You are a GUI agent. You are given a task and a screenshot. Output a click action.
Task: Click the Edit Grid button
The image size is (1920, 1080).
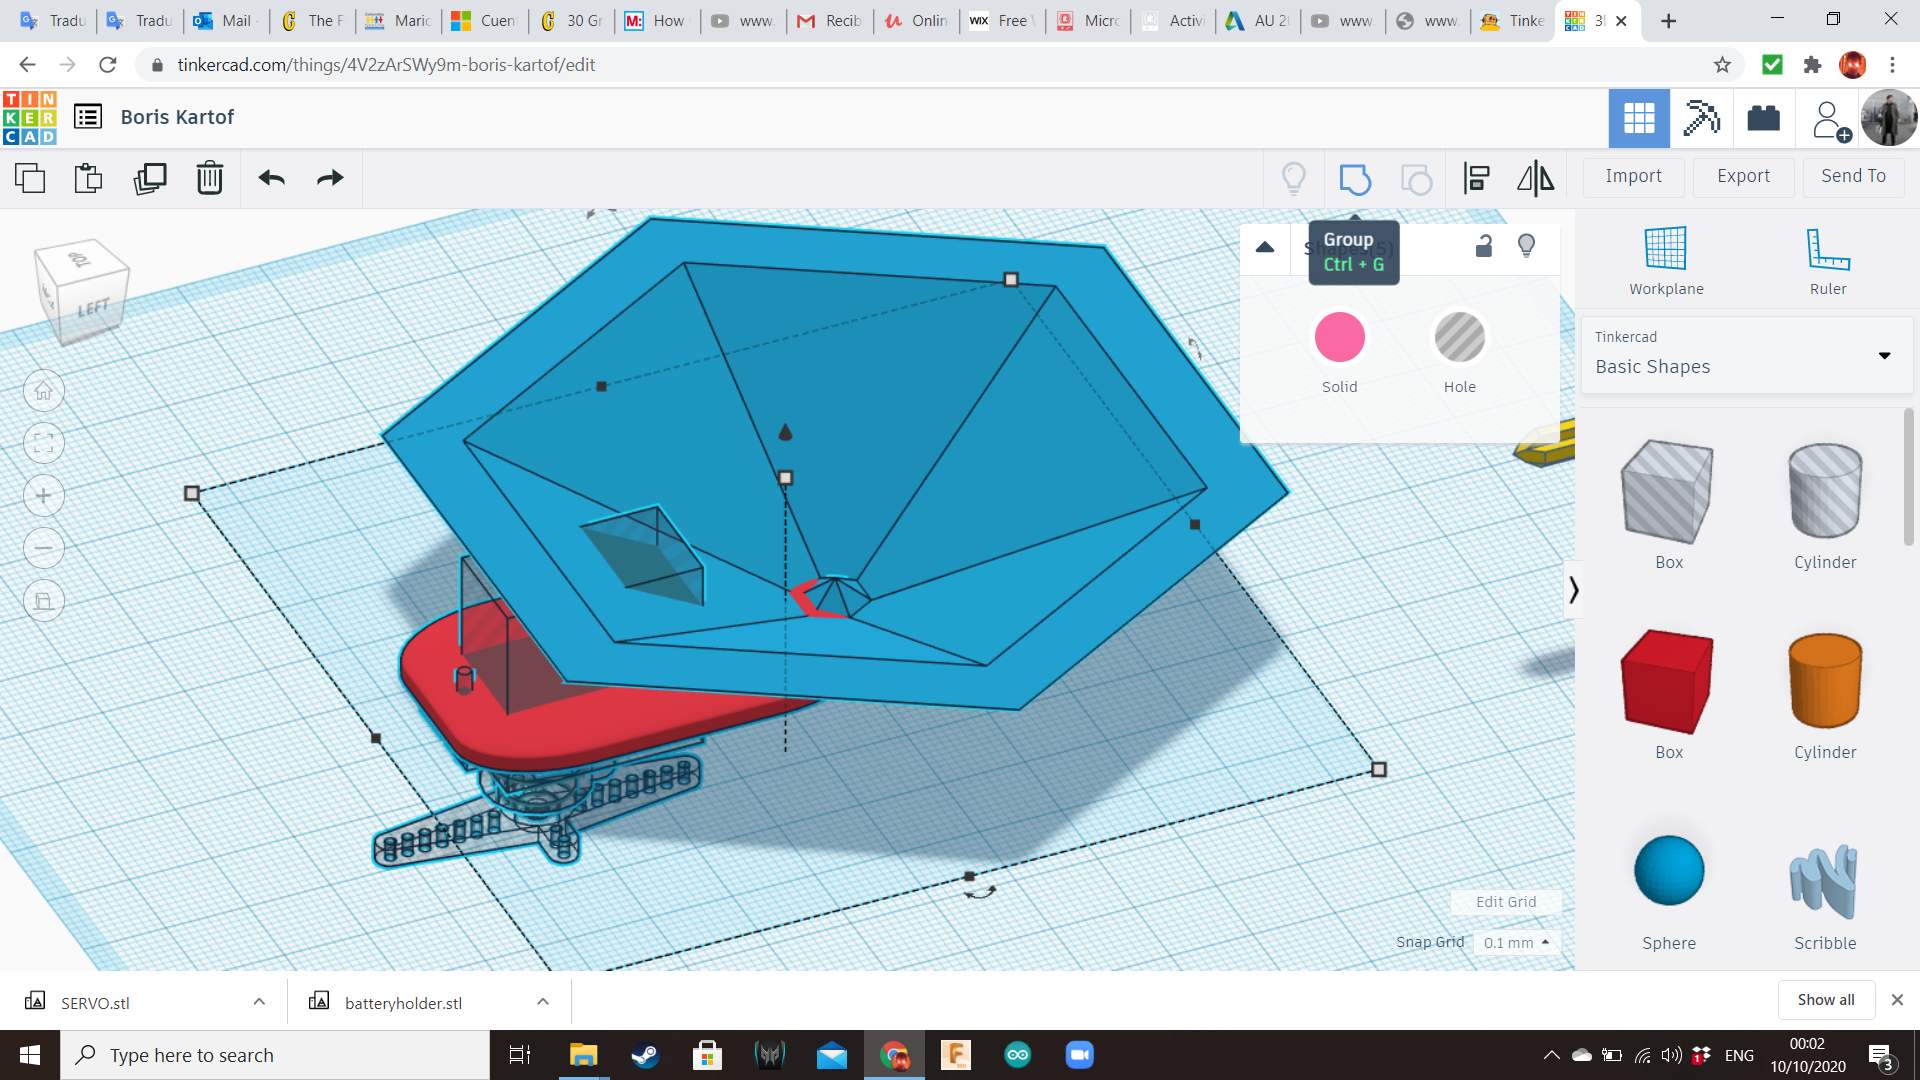point(1505,902)
